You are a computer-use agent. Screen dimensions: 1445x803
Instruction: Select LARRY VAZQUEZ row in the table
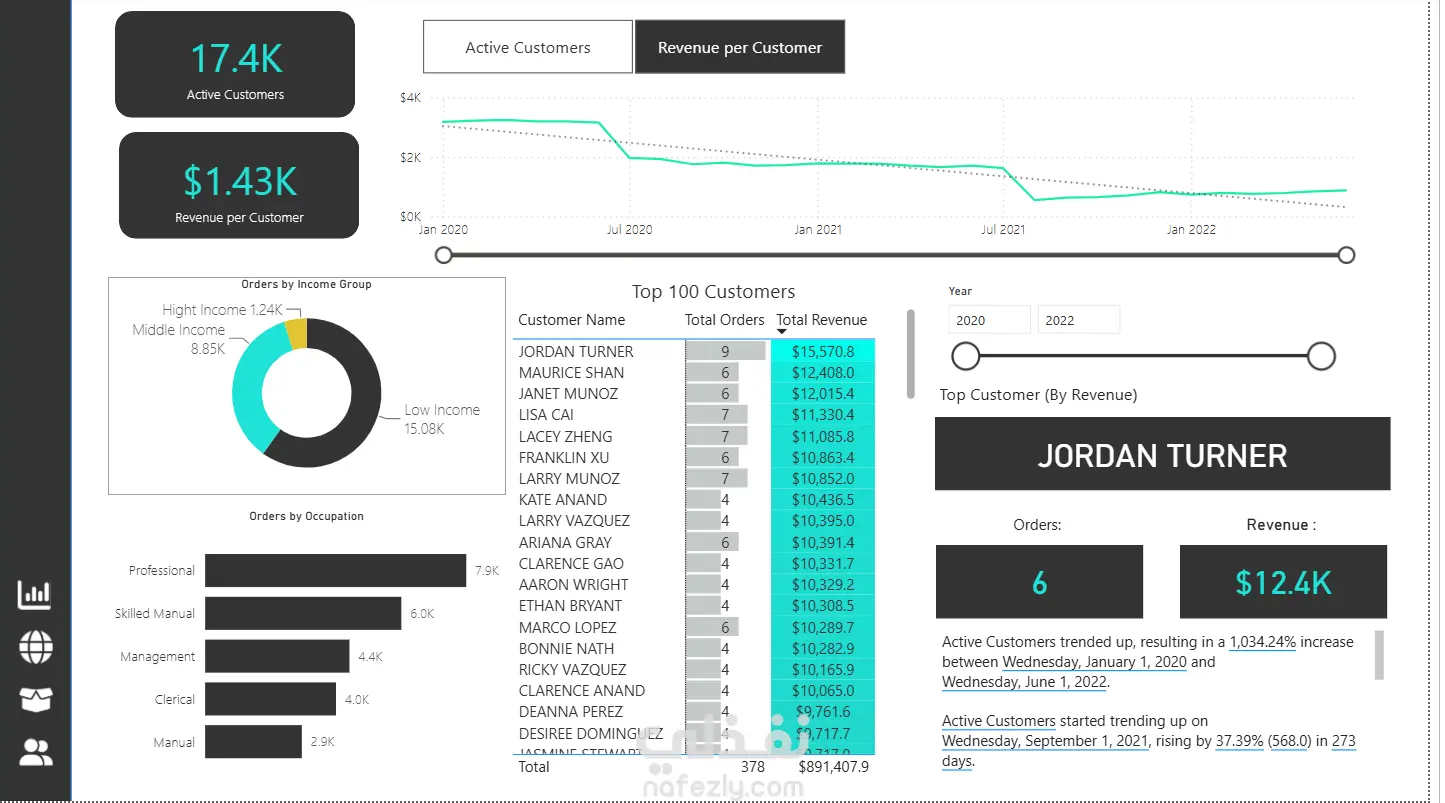coord(694,520)
